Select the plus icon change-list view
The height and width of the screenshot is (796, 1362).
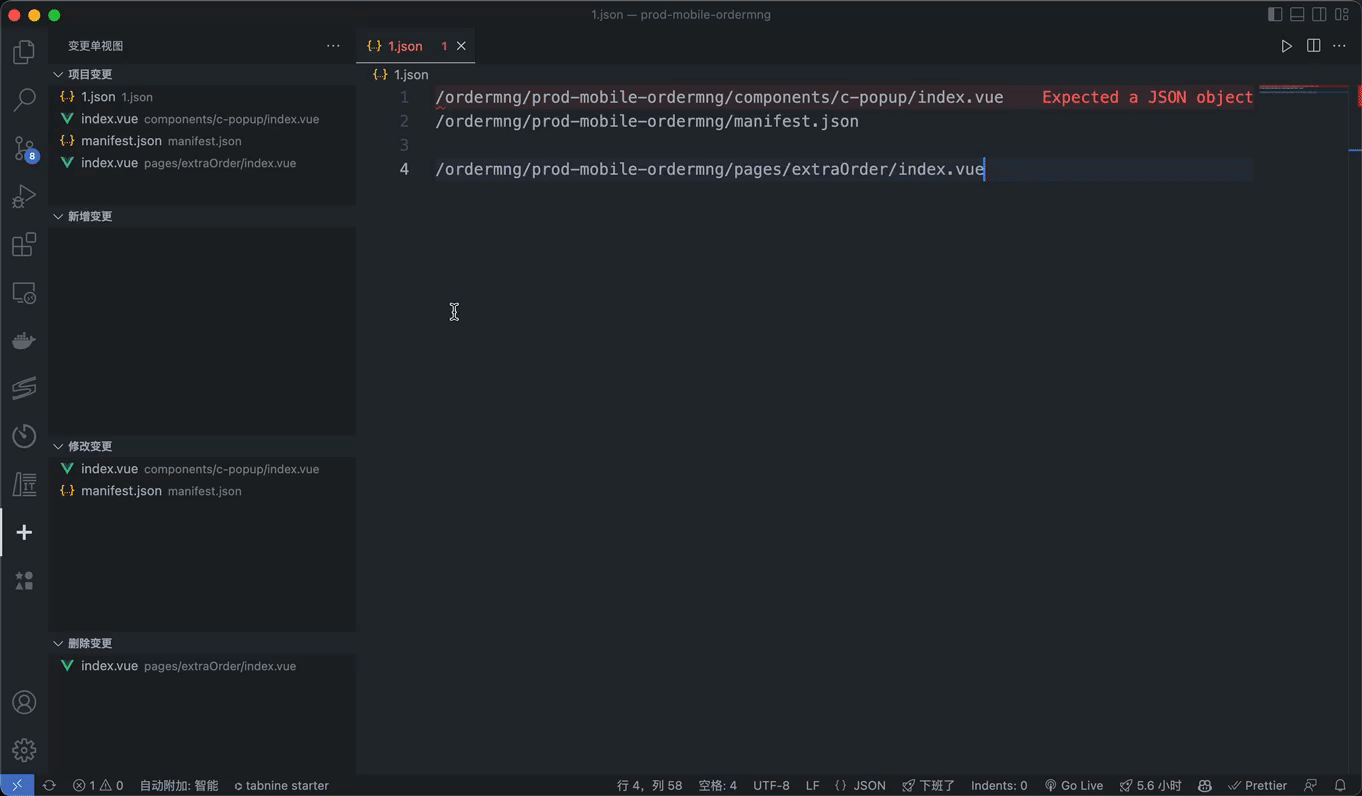coord(24,532)
